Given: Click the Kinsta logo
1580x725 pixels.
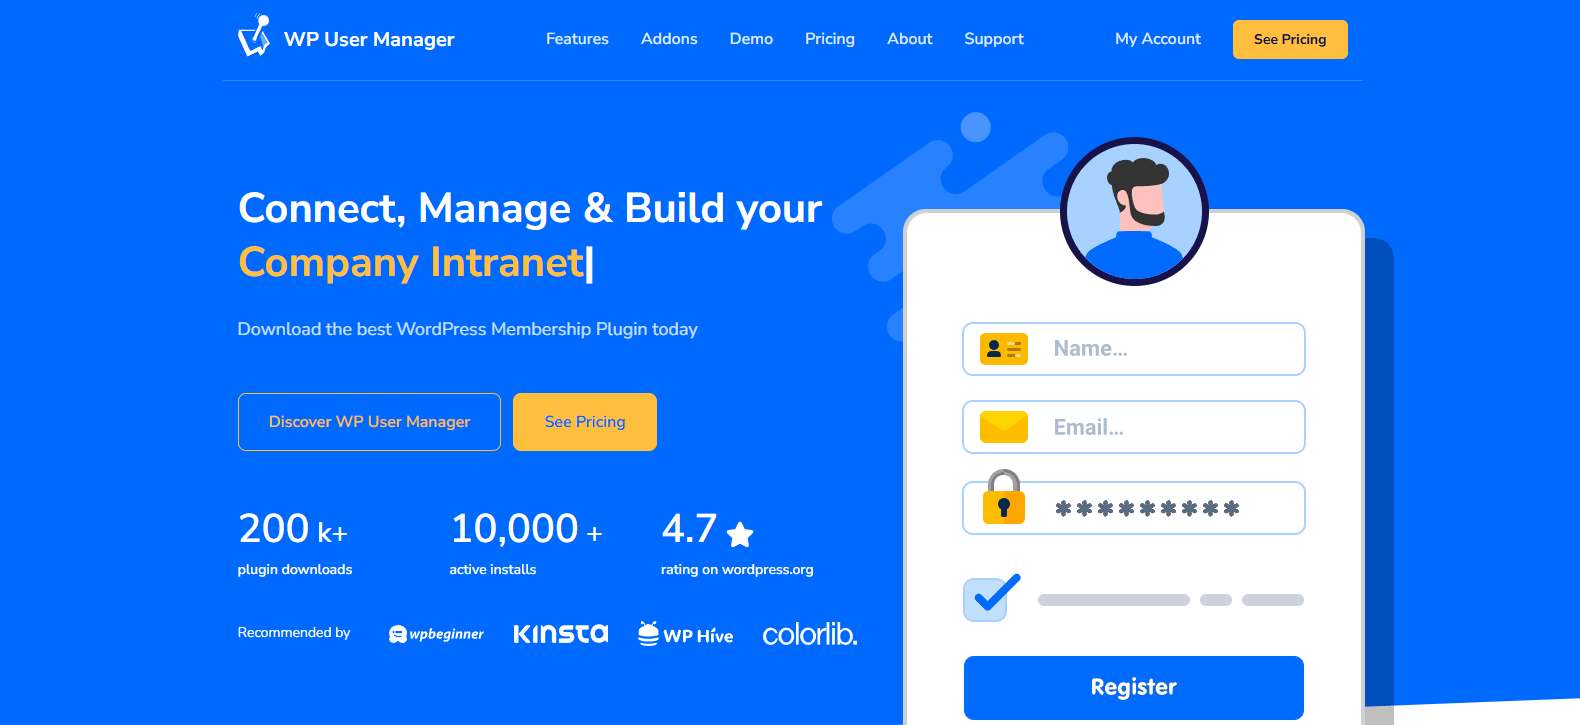Looking at the screenshot, I should pos(560,633).
